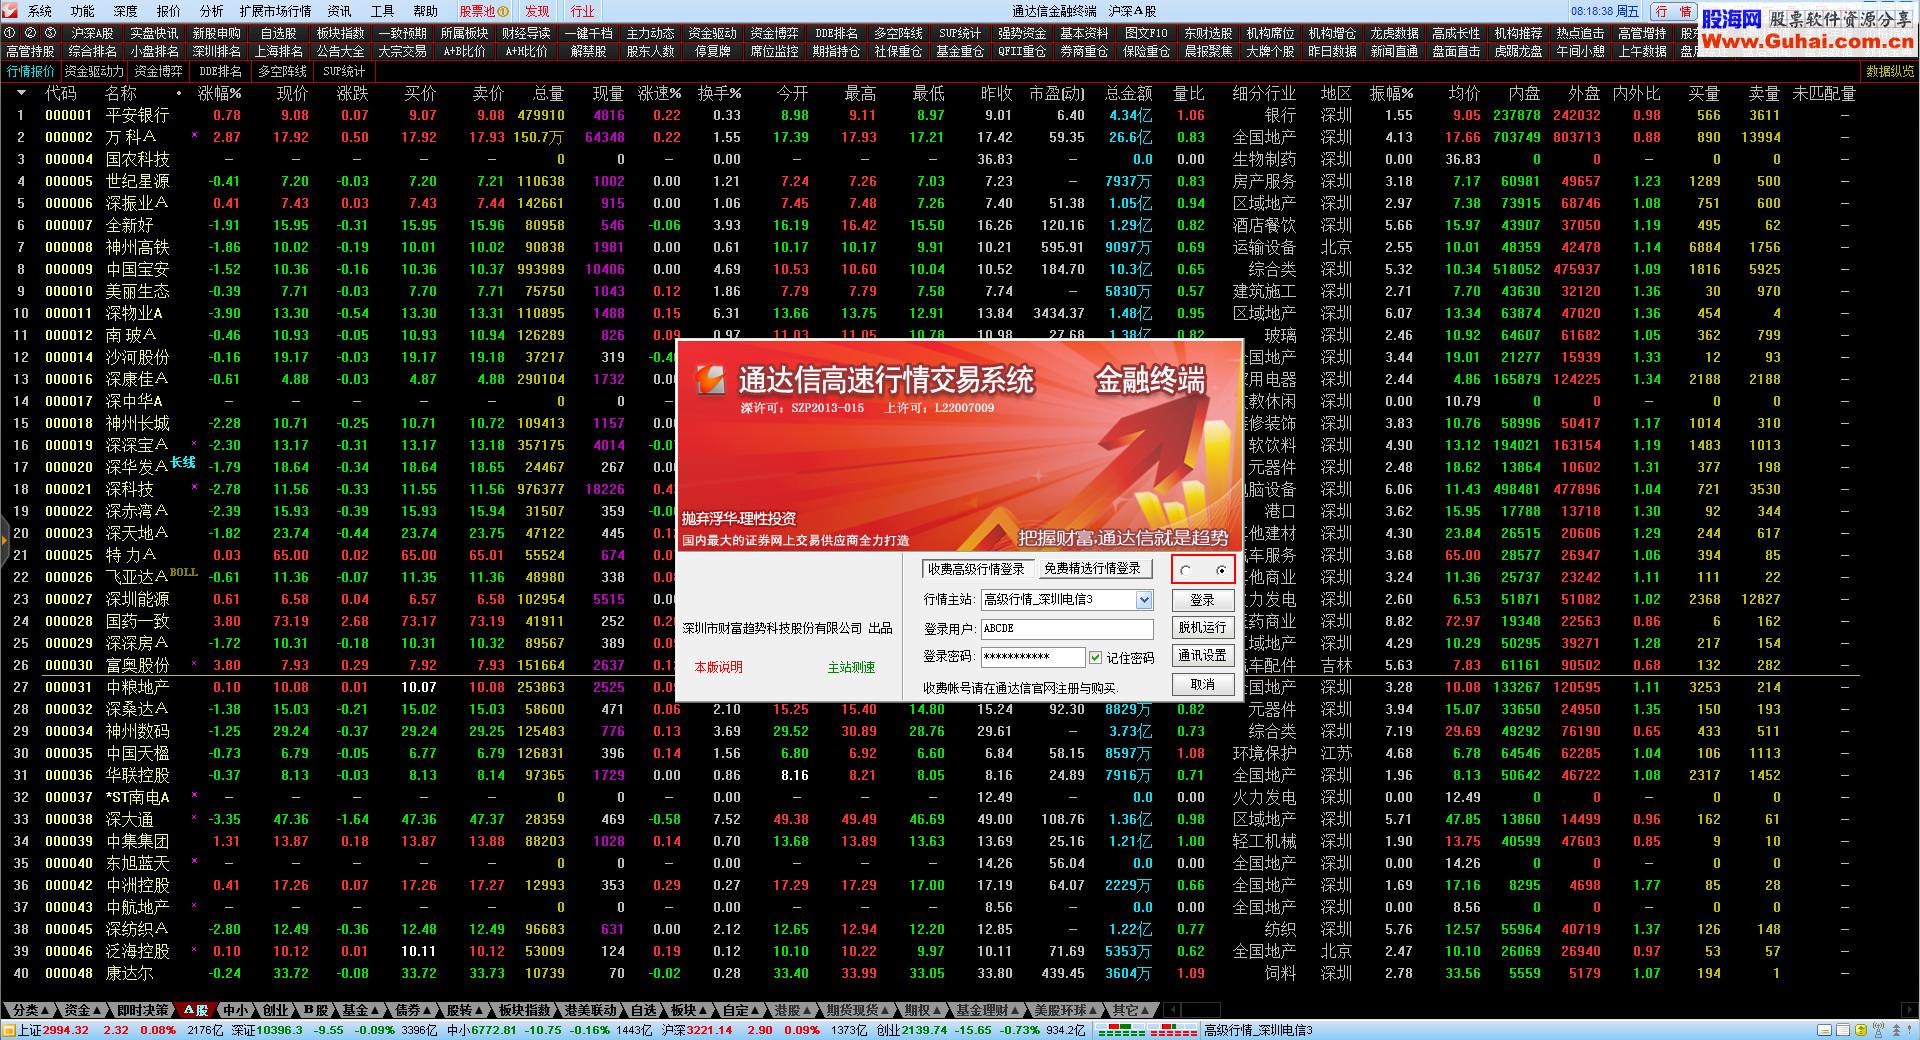
Task: Click the 登录 button
Action: tap(1202, 600)
